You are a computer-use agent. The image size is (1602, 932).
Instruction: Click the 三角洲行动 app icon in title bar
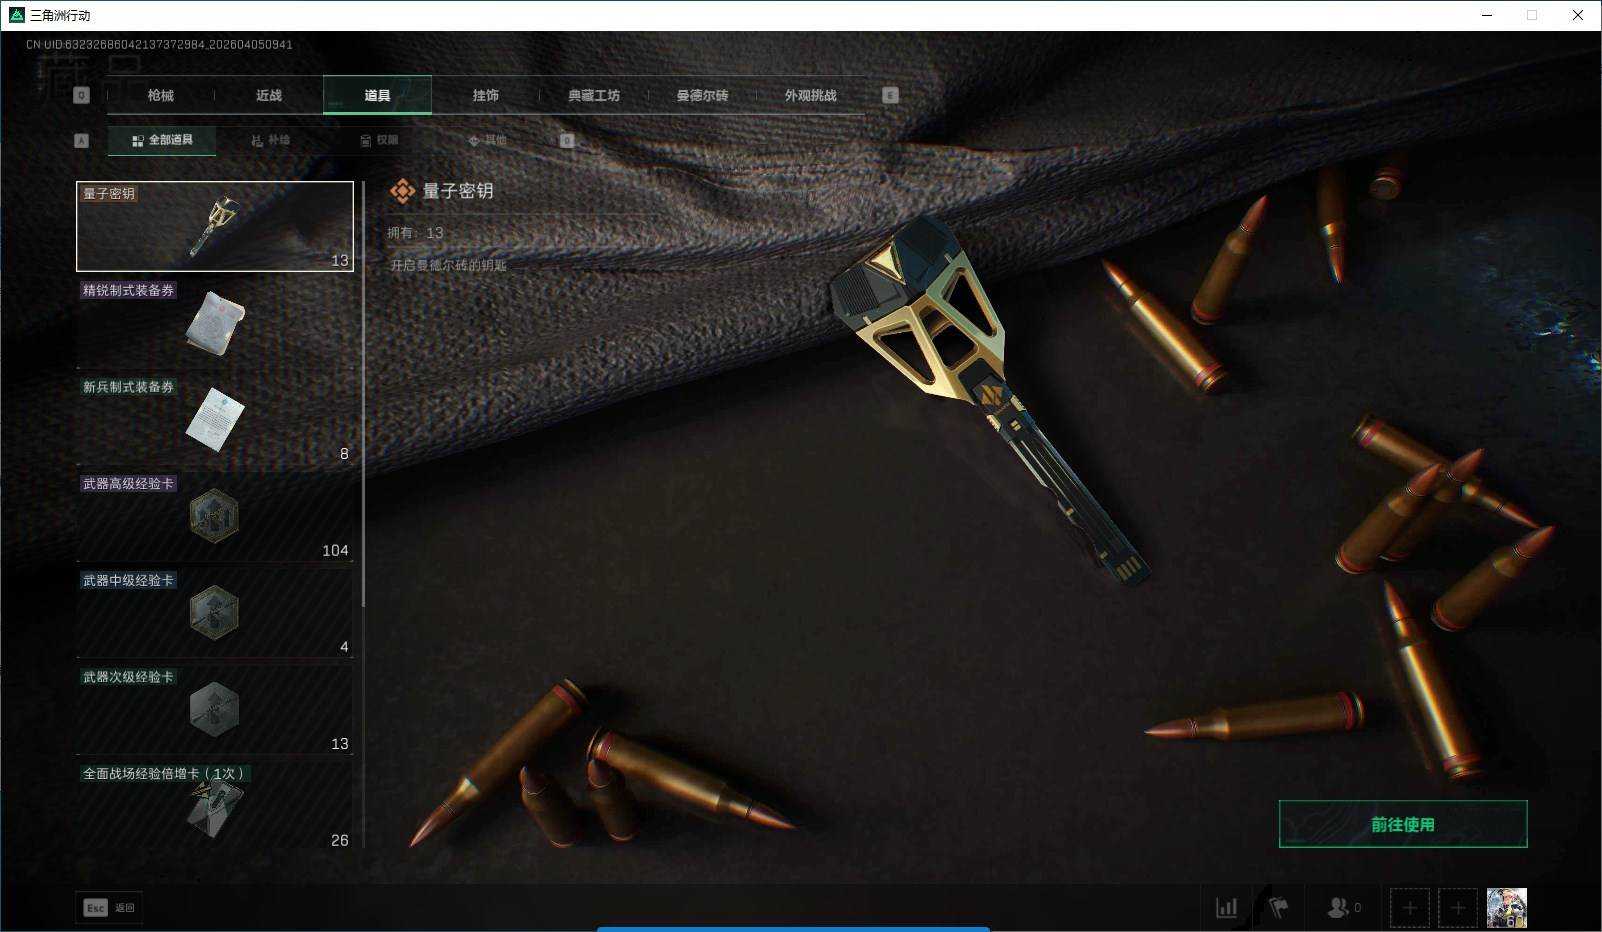[x=16, y=15]
